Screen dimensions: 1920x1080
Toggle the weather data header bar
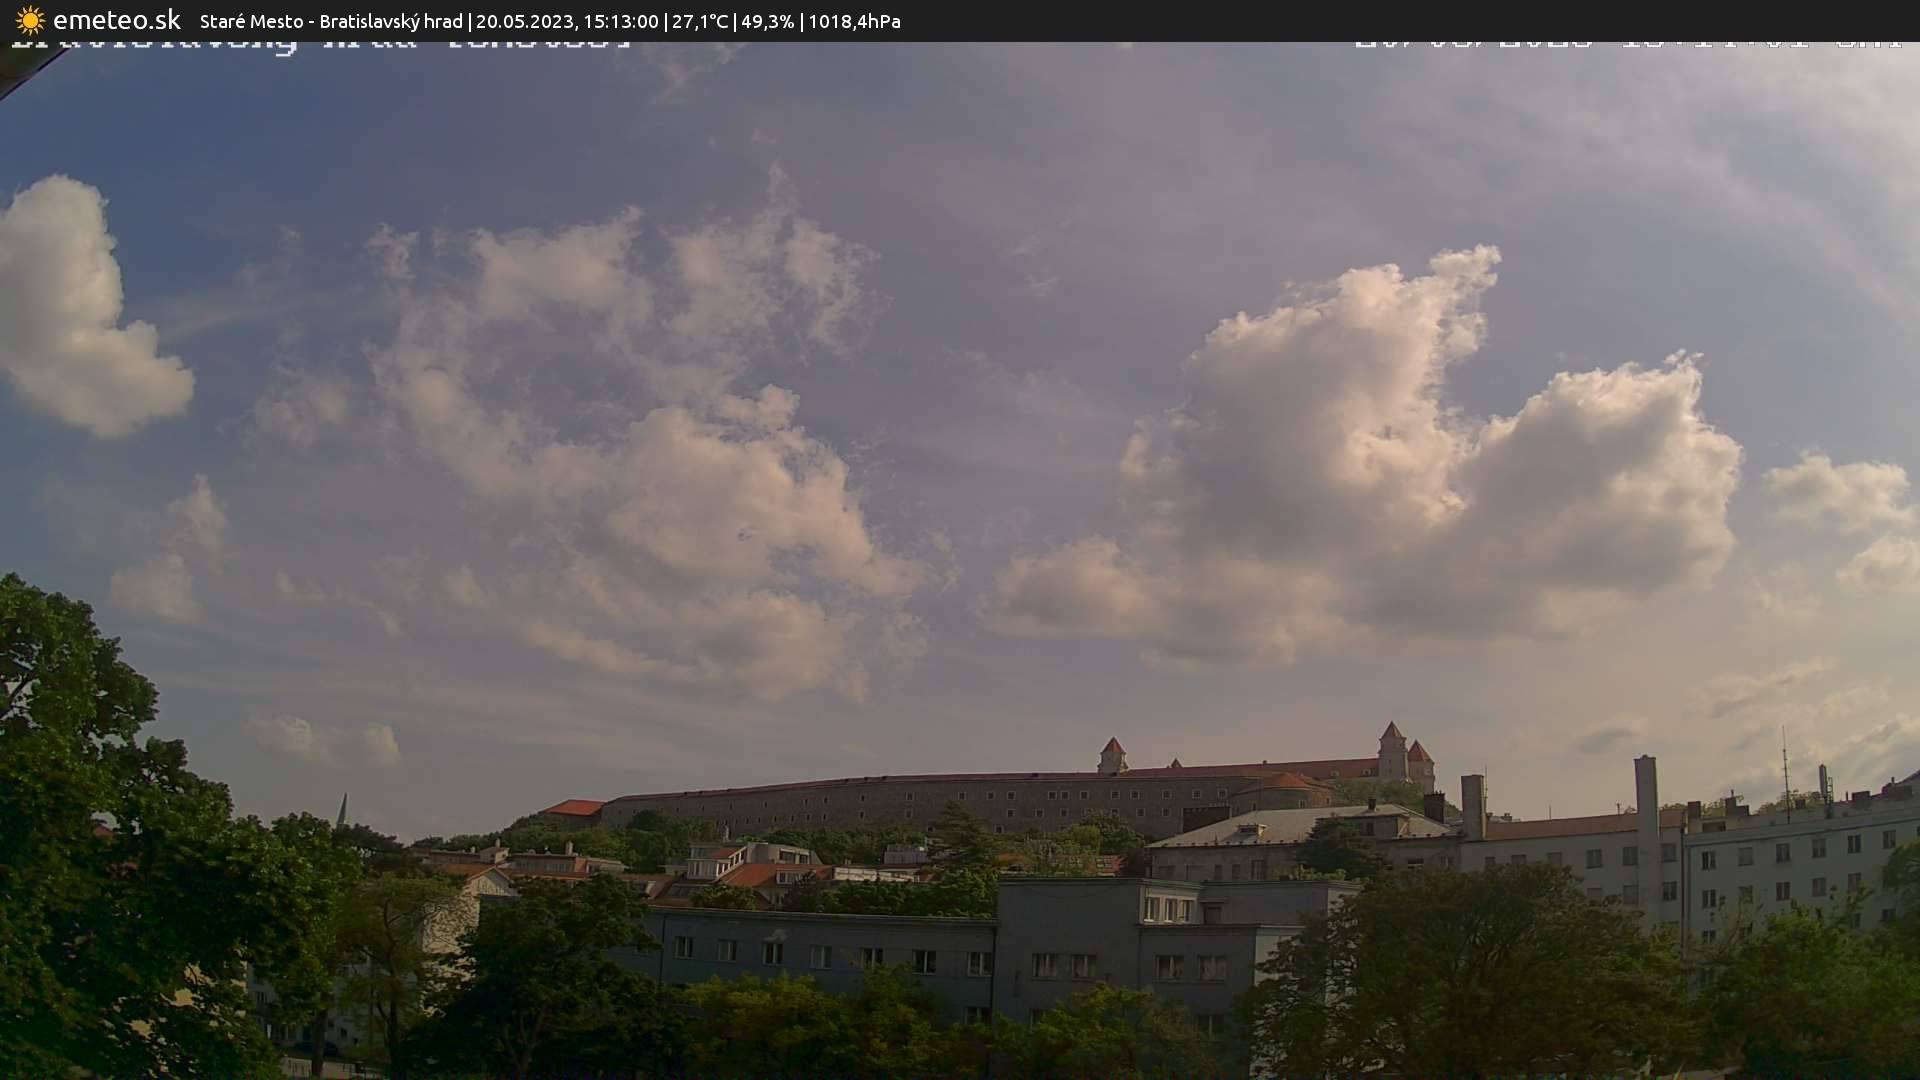[960, 21]
